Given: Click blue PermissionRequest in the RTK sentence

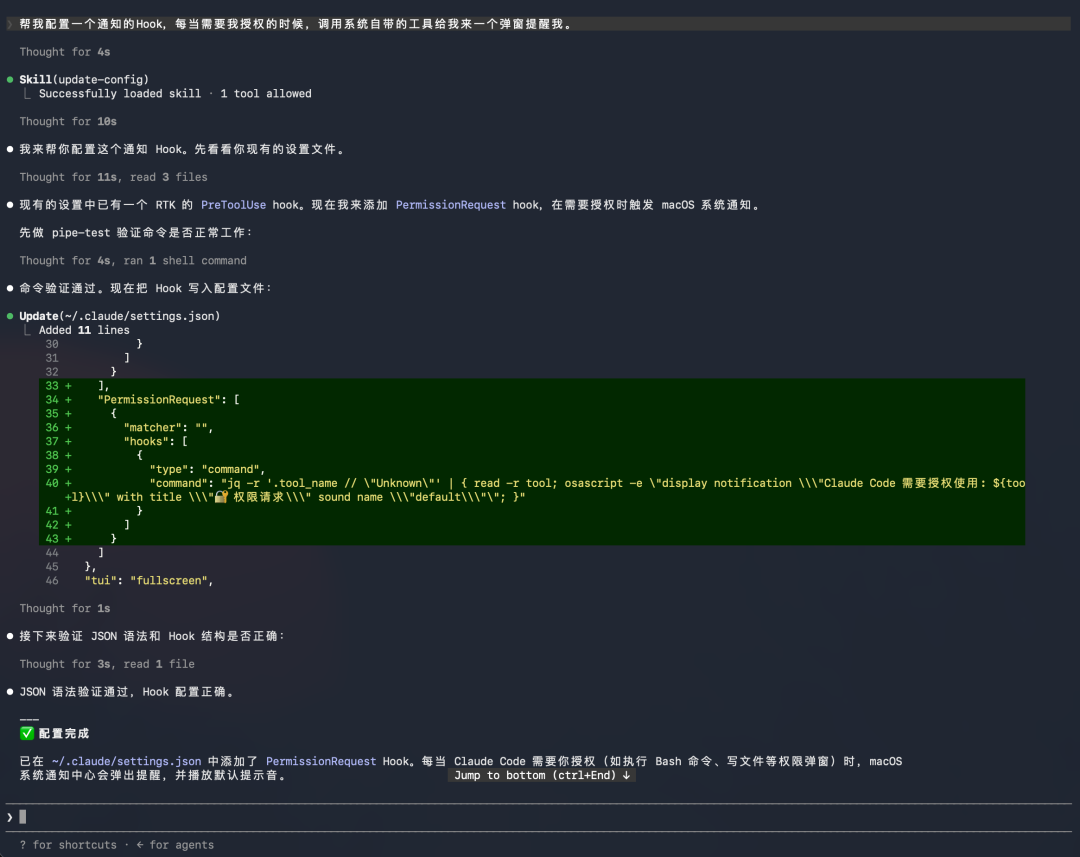Looking at the screenshot, I should tap(450, 205).
